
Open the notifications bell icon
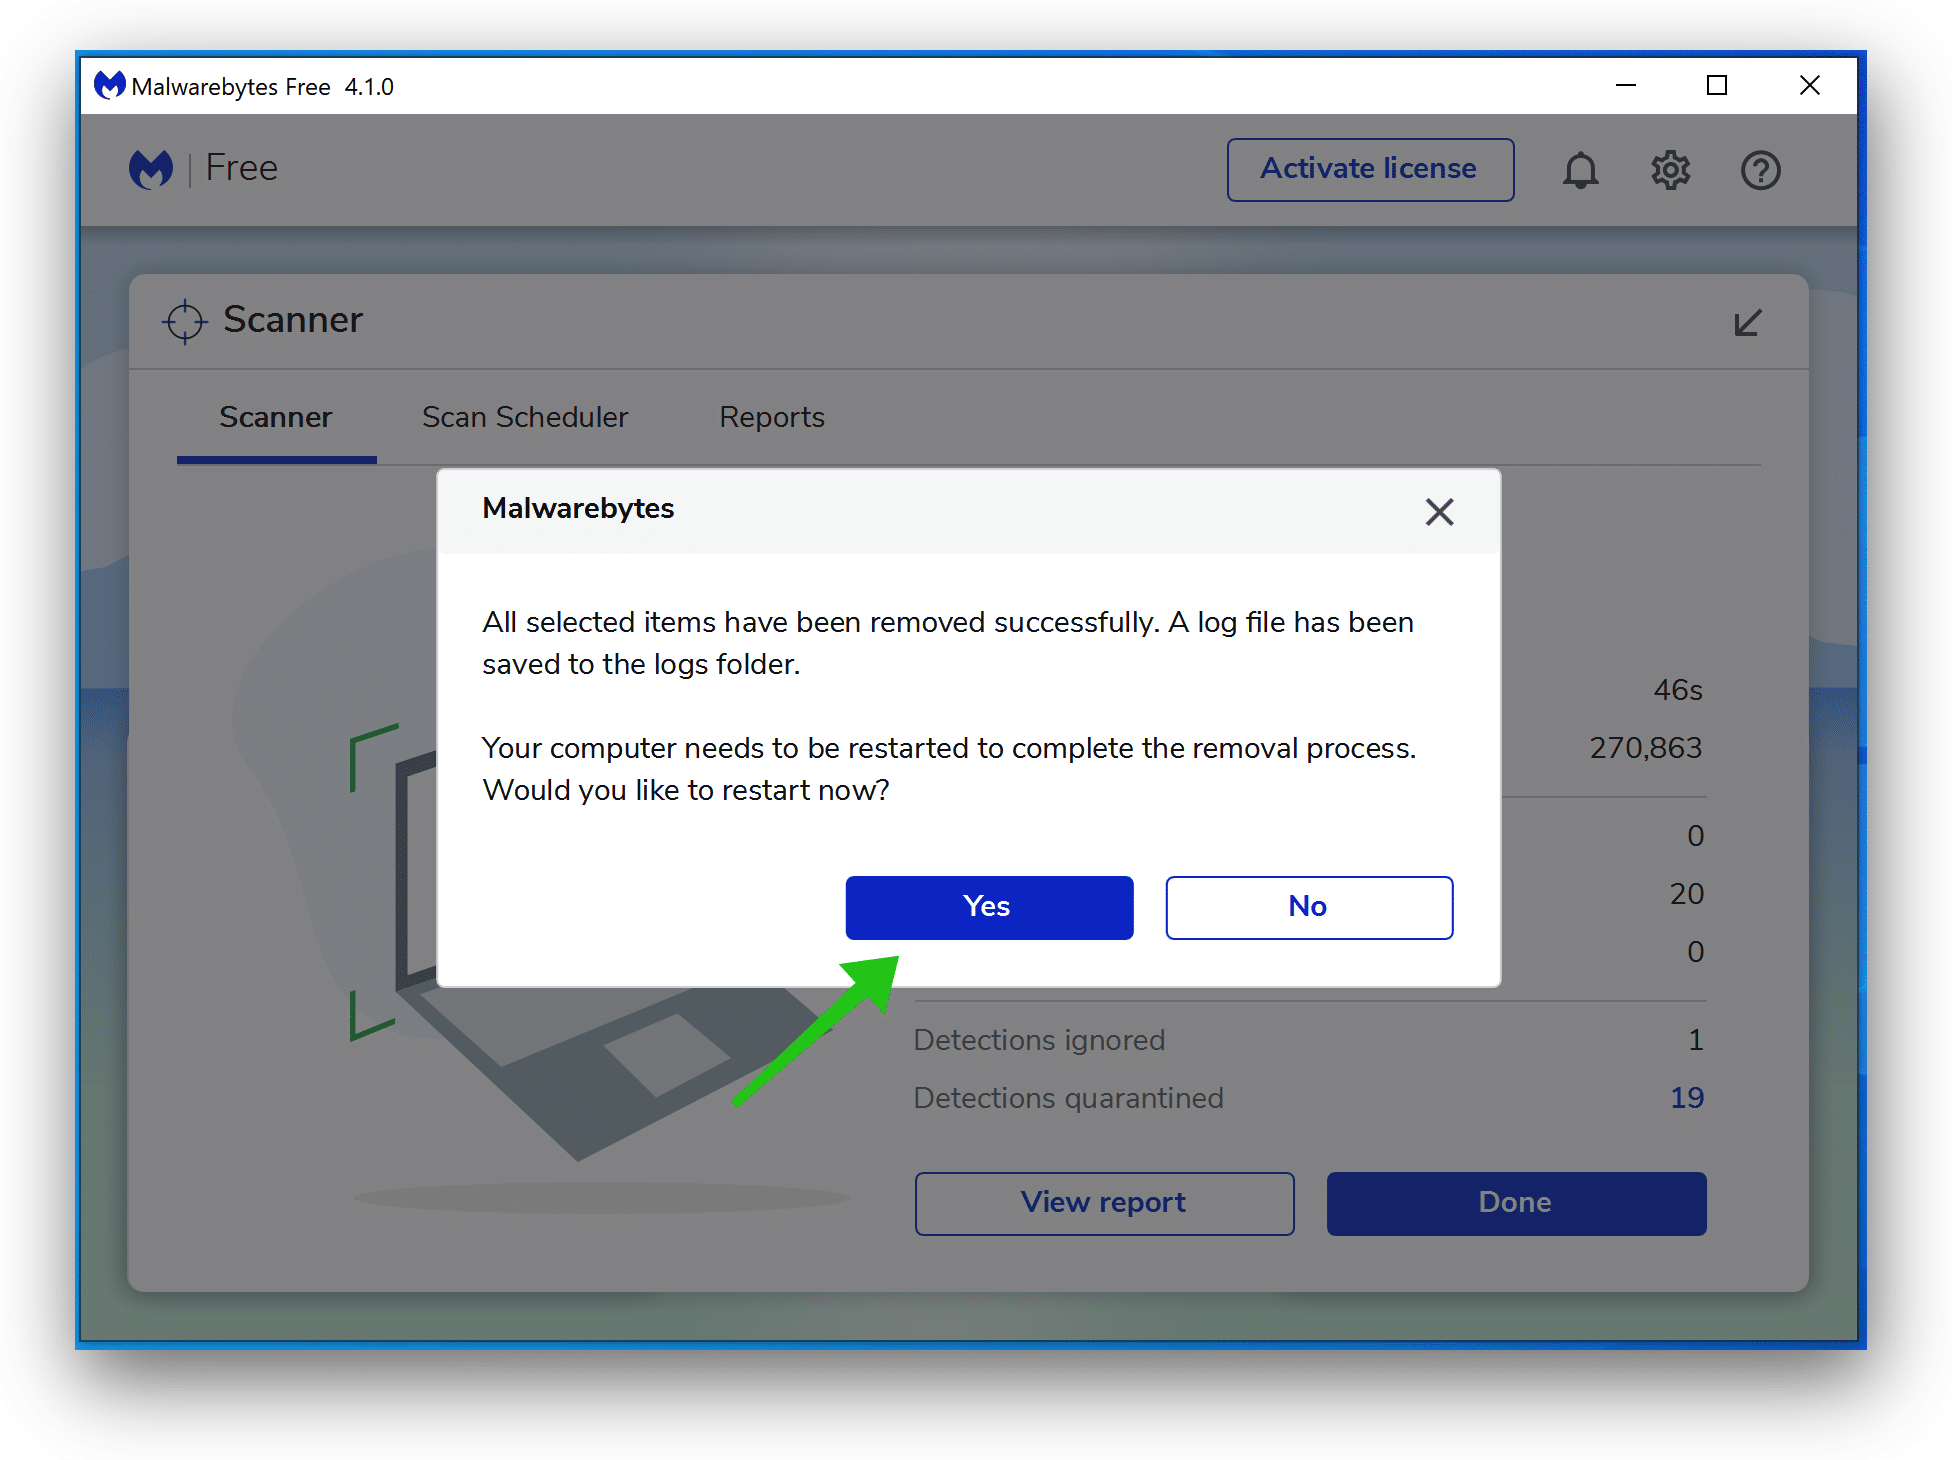pyautogui.click(x=1581, y=169)
